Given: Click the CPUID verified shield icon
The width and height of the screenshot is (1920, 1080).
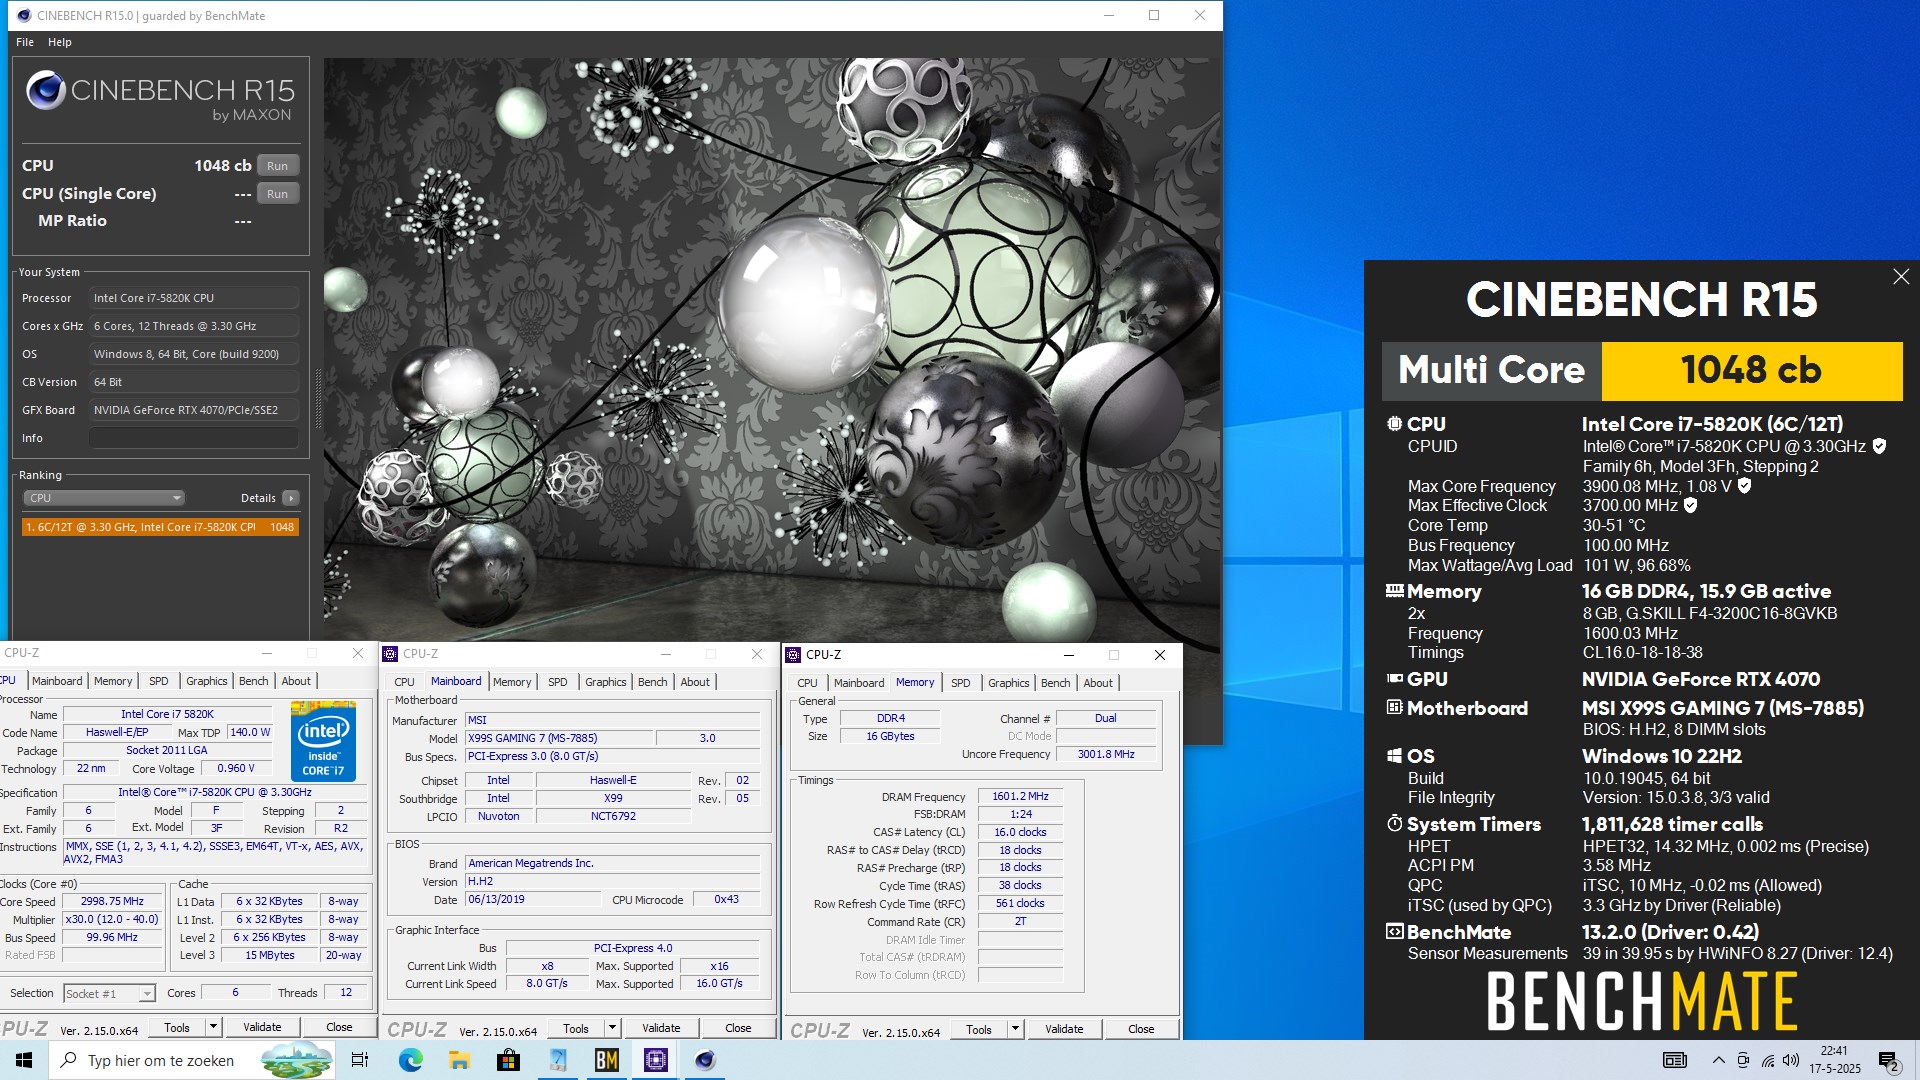Looking at the screenshot, I should click(x=1879, y=446).
